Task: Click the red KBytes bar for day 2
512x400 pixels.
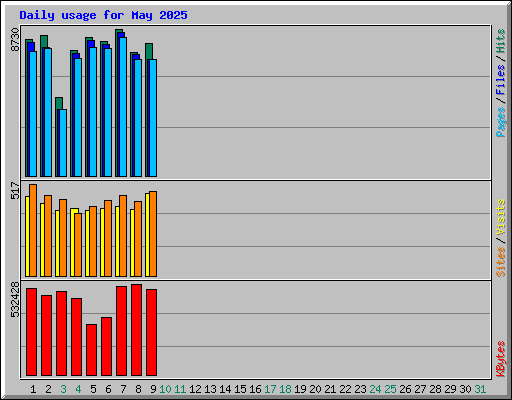Action: [46, 335]
